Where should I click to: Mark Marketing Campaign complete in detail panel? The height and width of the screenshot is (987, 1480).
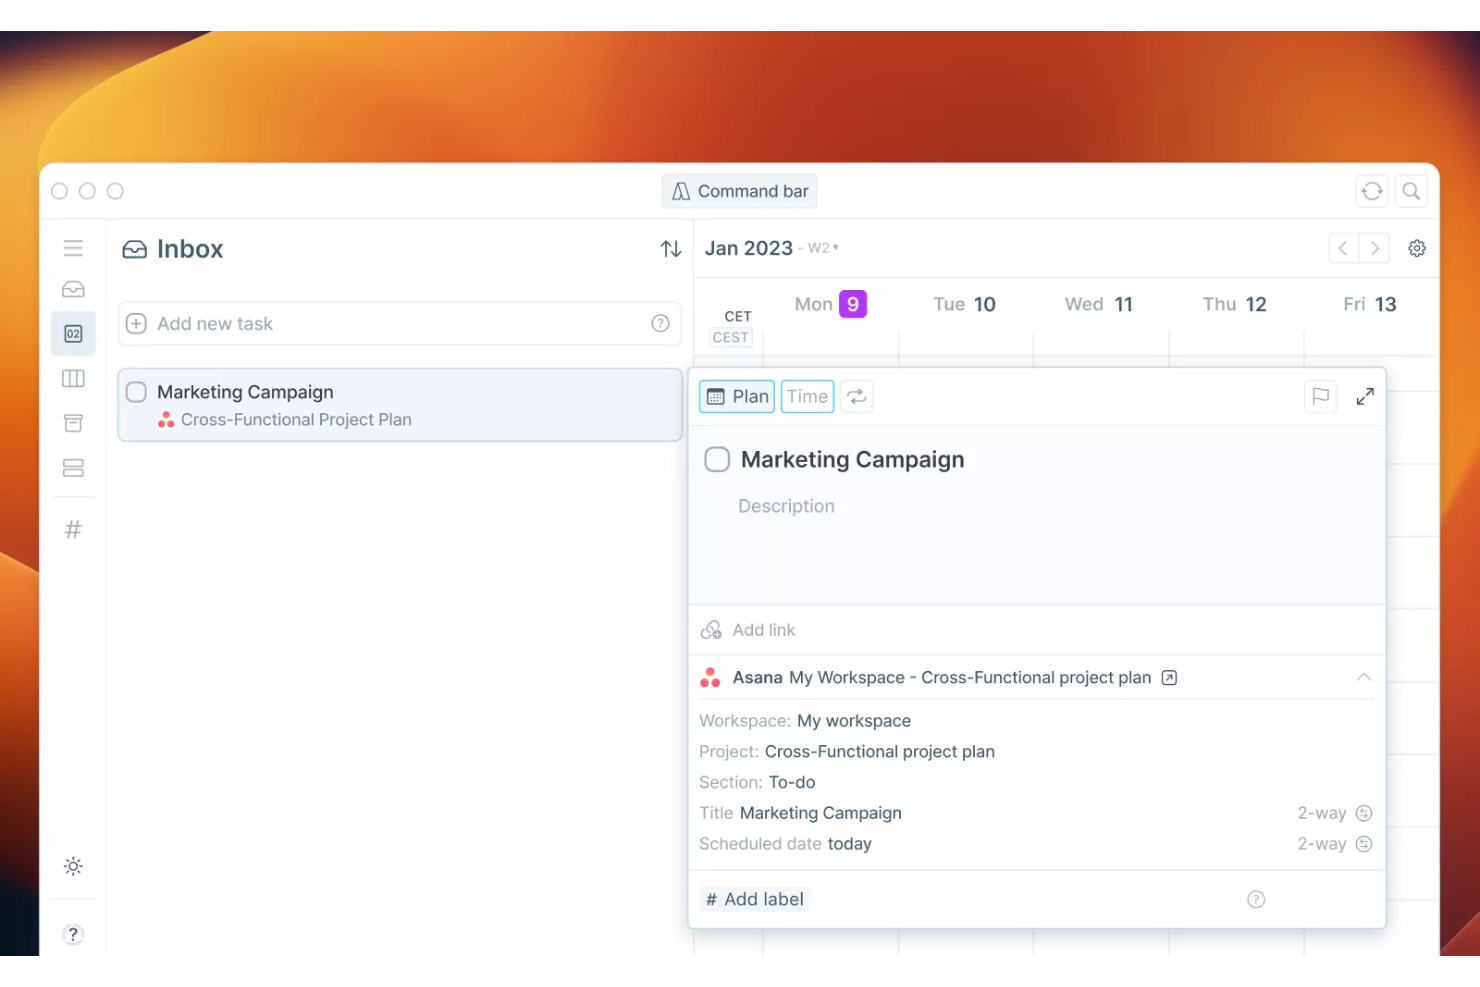point(717,459)
